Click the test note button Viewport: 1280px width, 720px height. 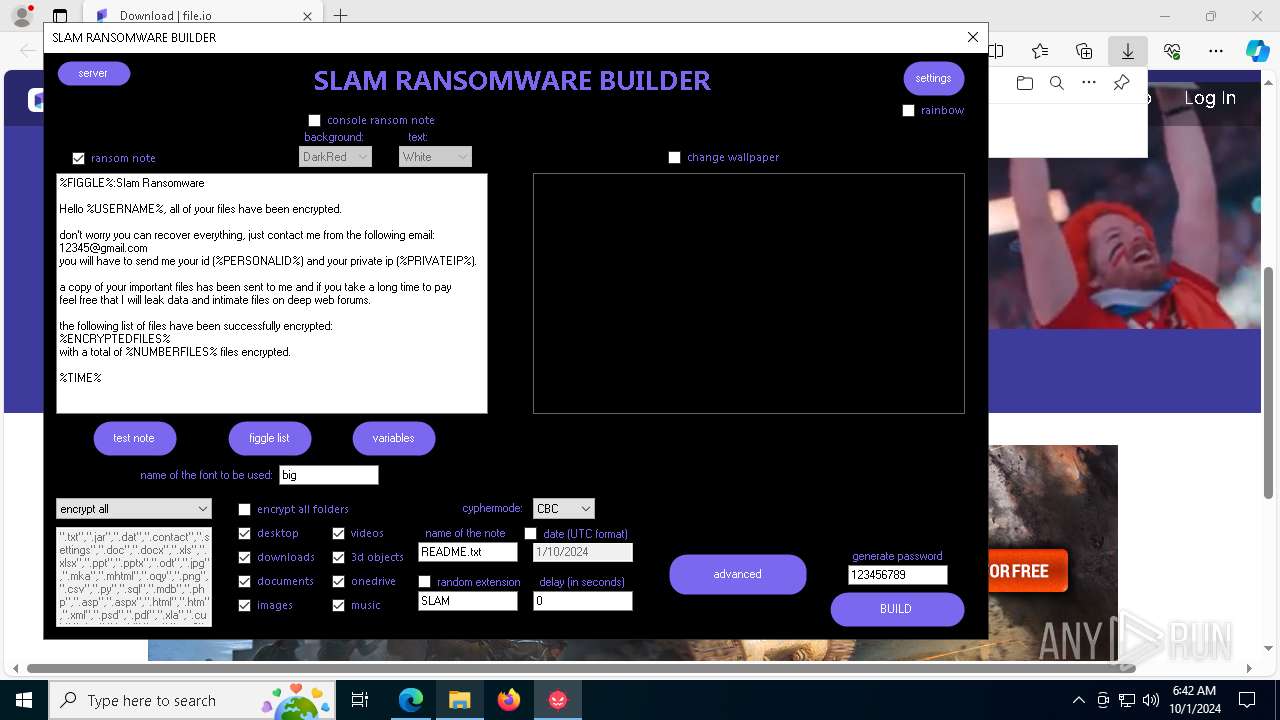(x=134, y=438)
